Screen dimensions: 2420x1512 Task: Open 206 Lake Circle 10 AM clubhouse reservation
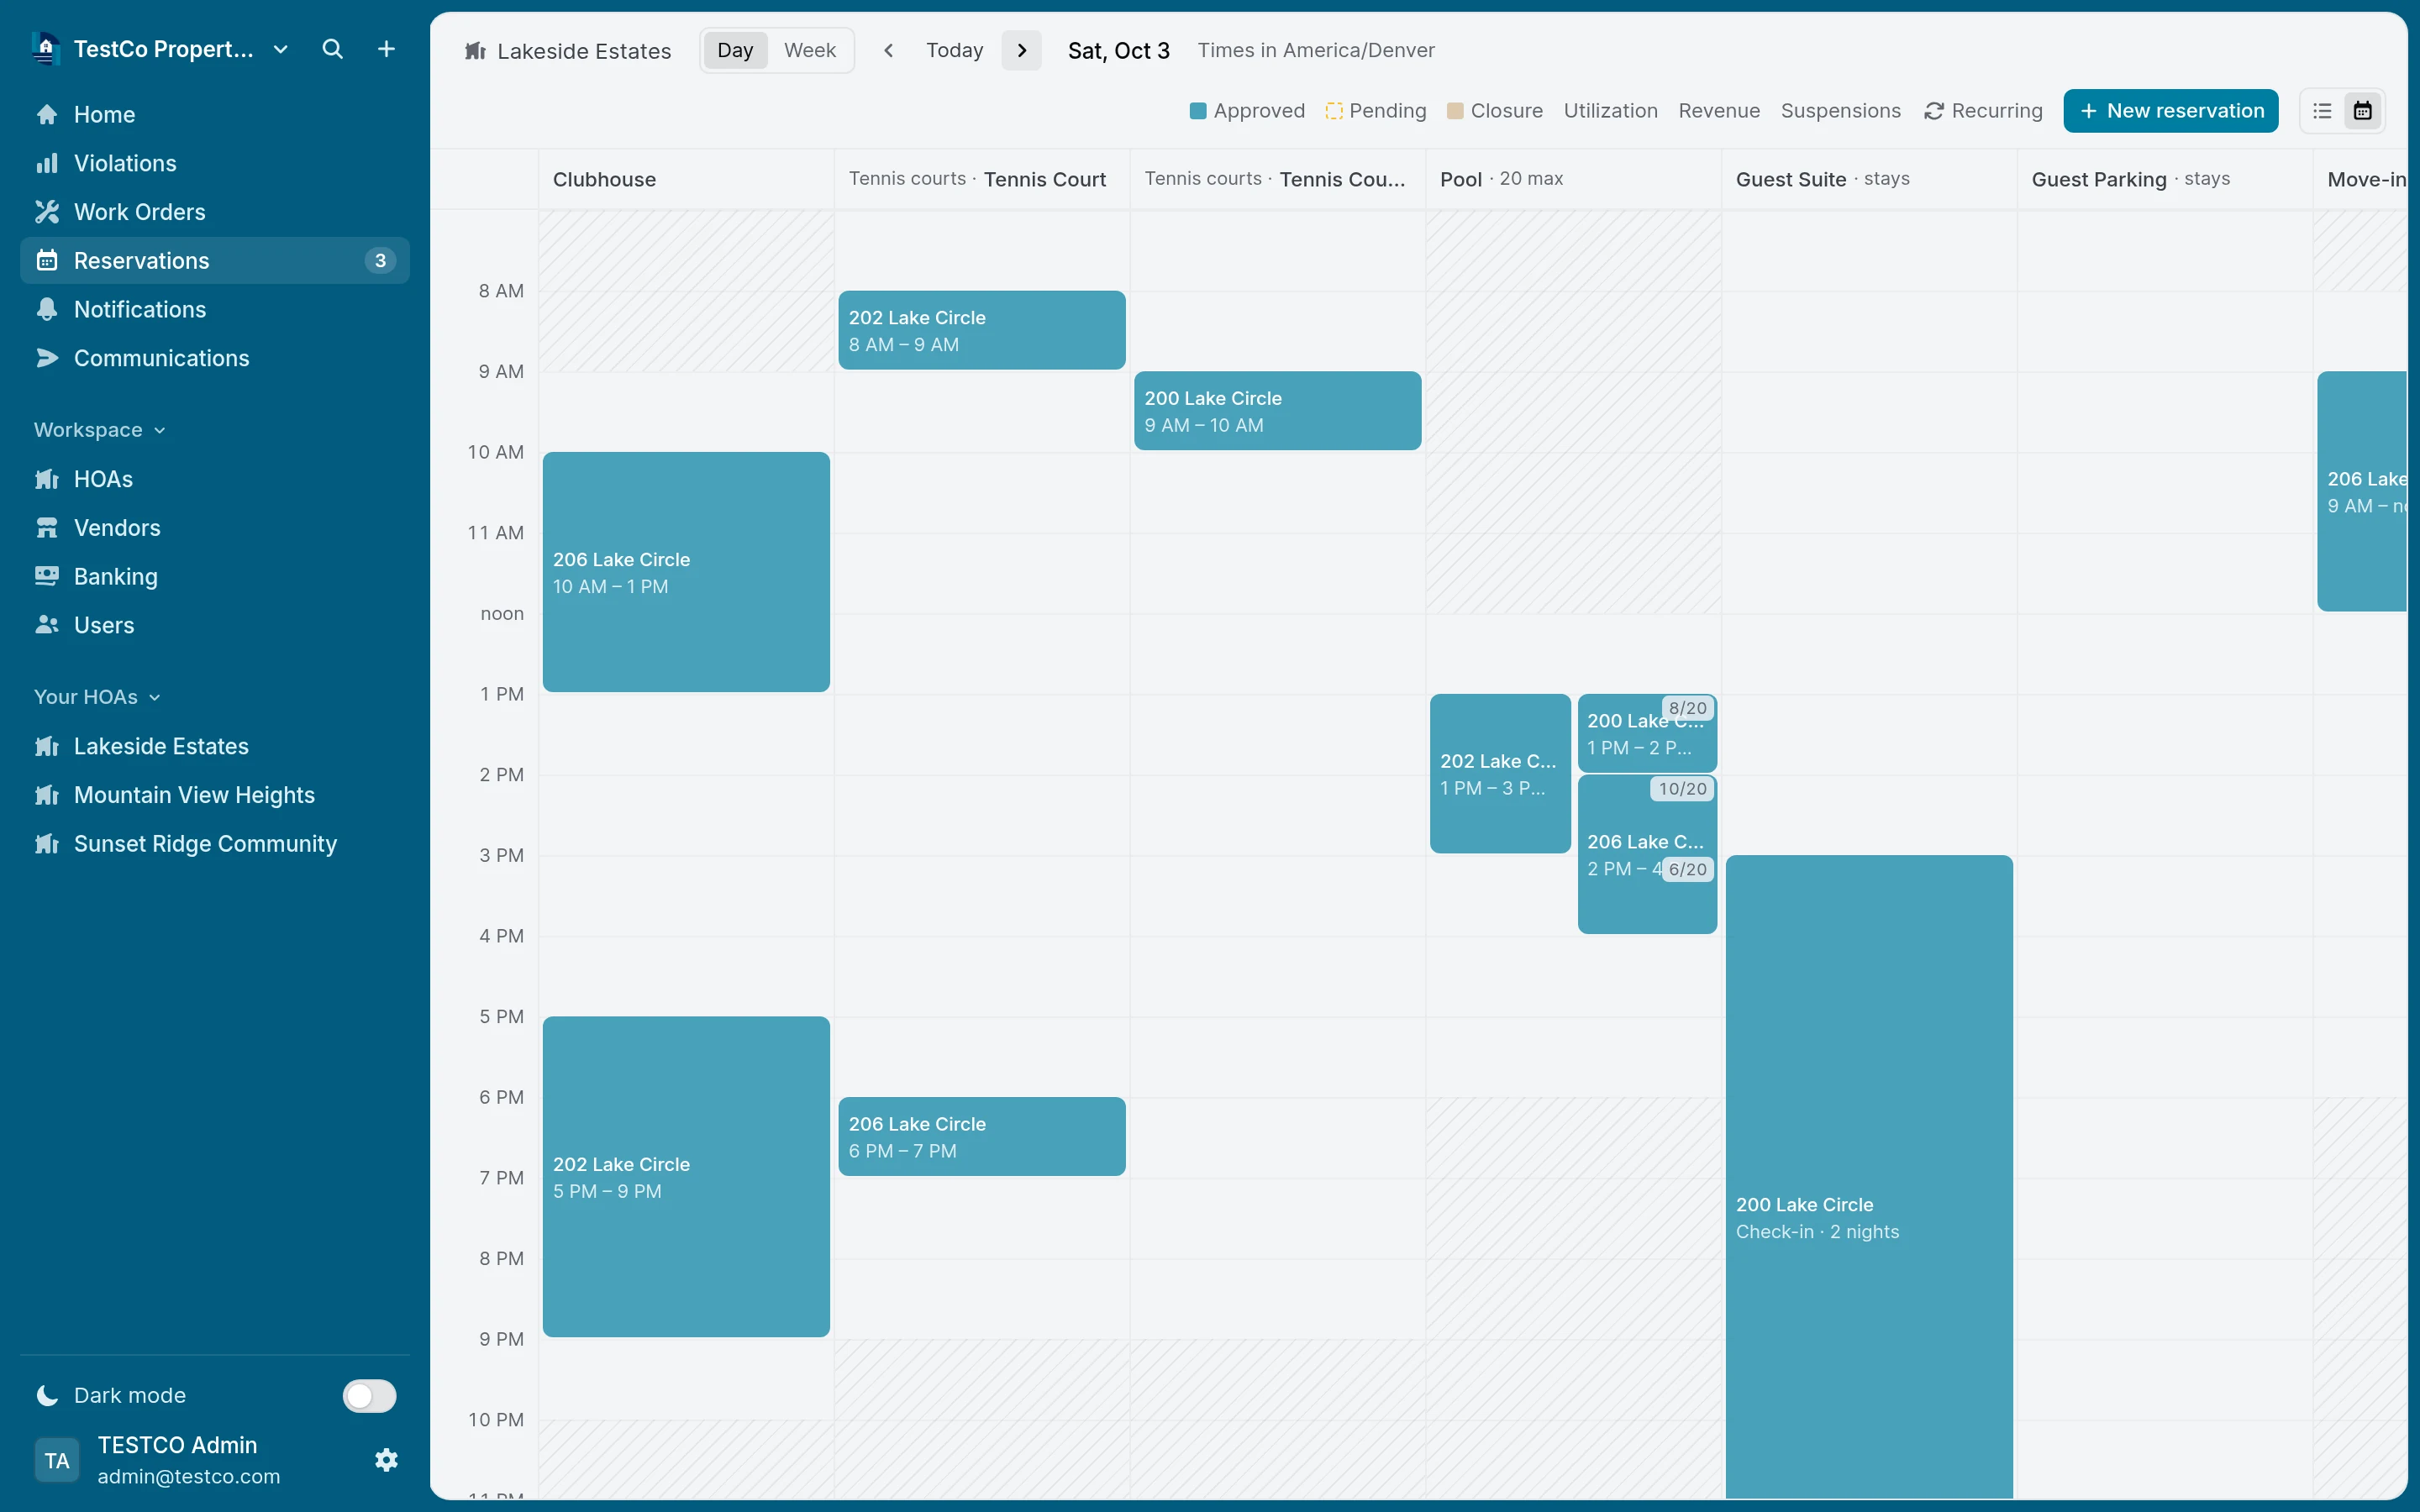[686, 572]
